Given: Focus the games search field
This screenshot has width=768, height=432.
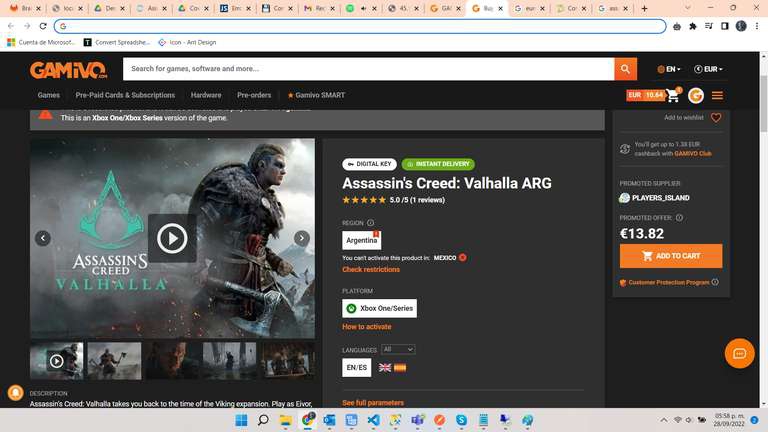Looking at the screenshot, I should [368, 69].
